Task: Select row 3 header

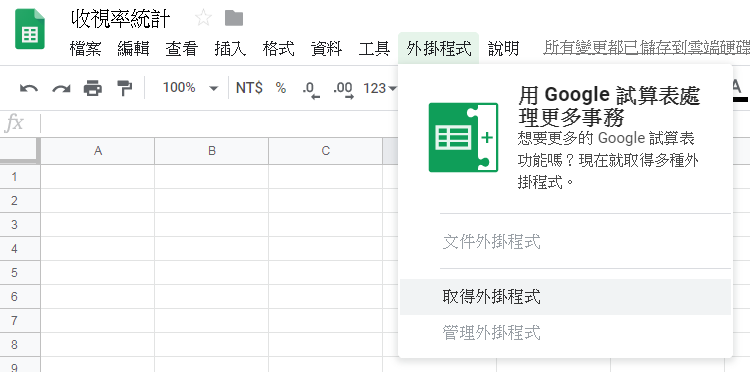Action: [20, 224]
